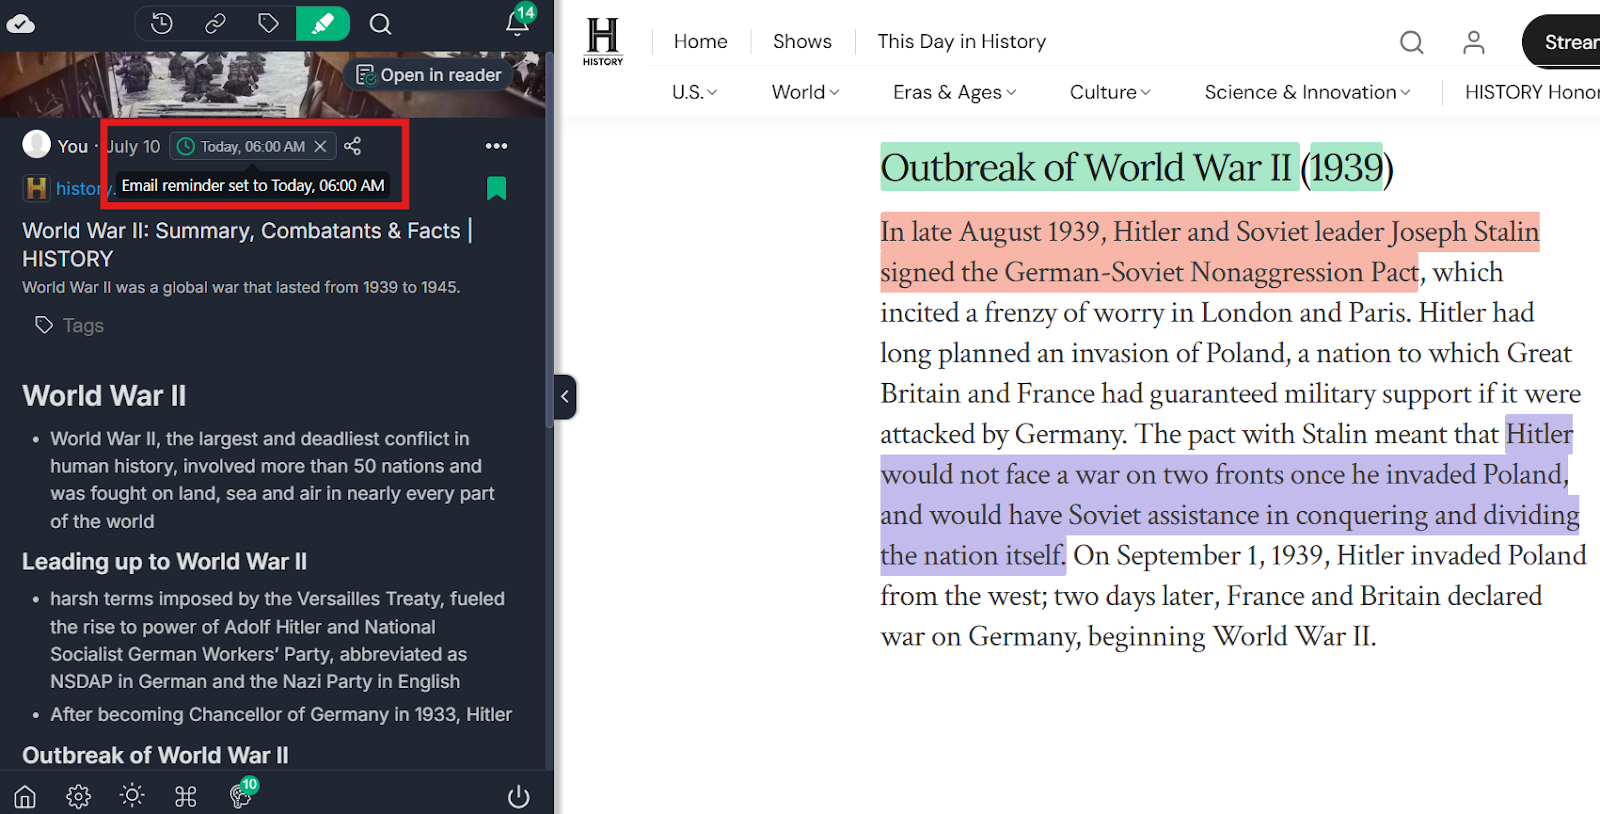Click the HISTORY logo
This screenshot has height=814, width=1600.
point(603,41)
